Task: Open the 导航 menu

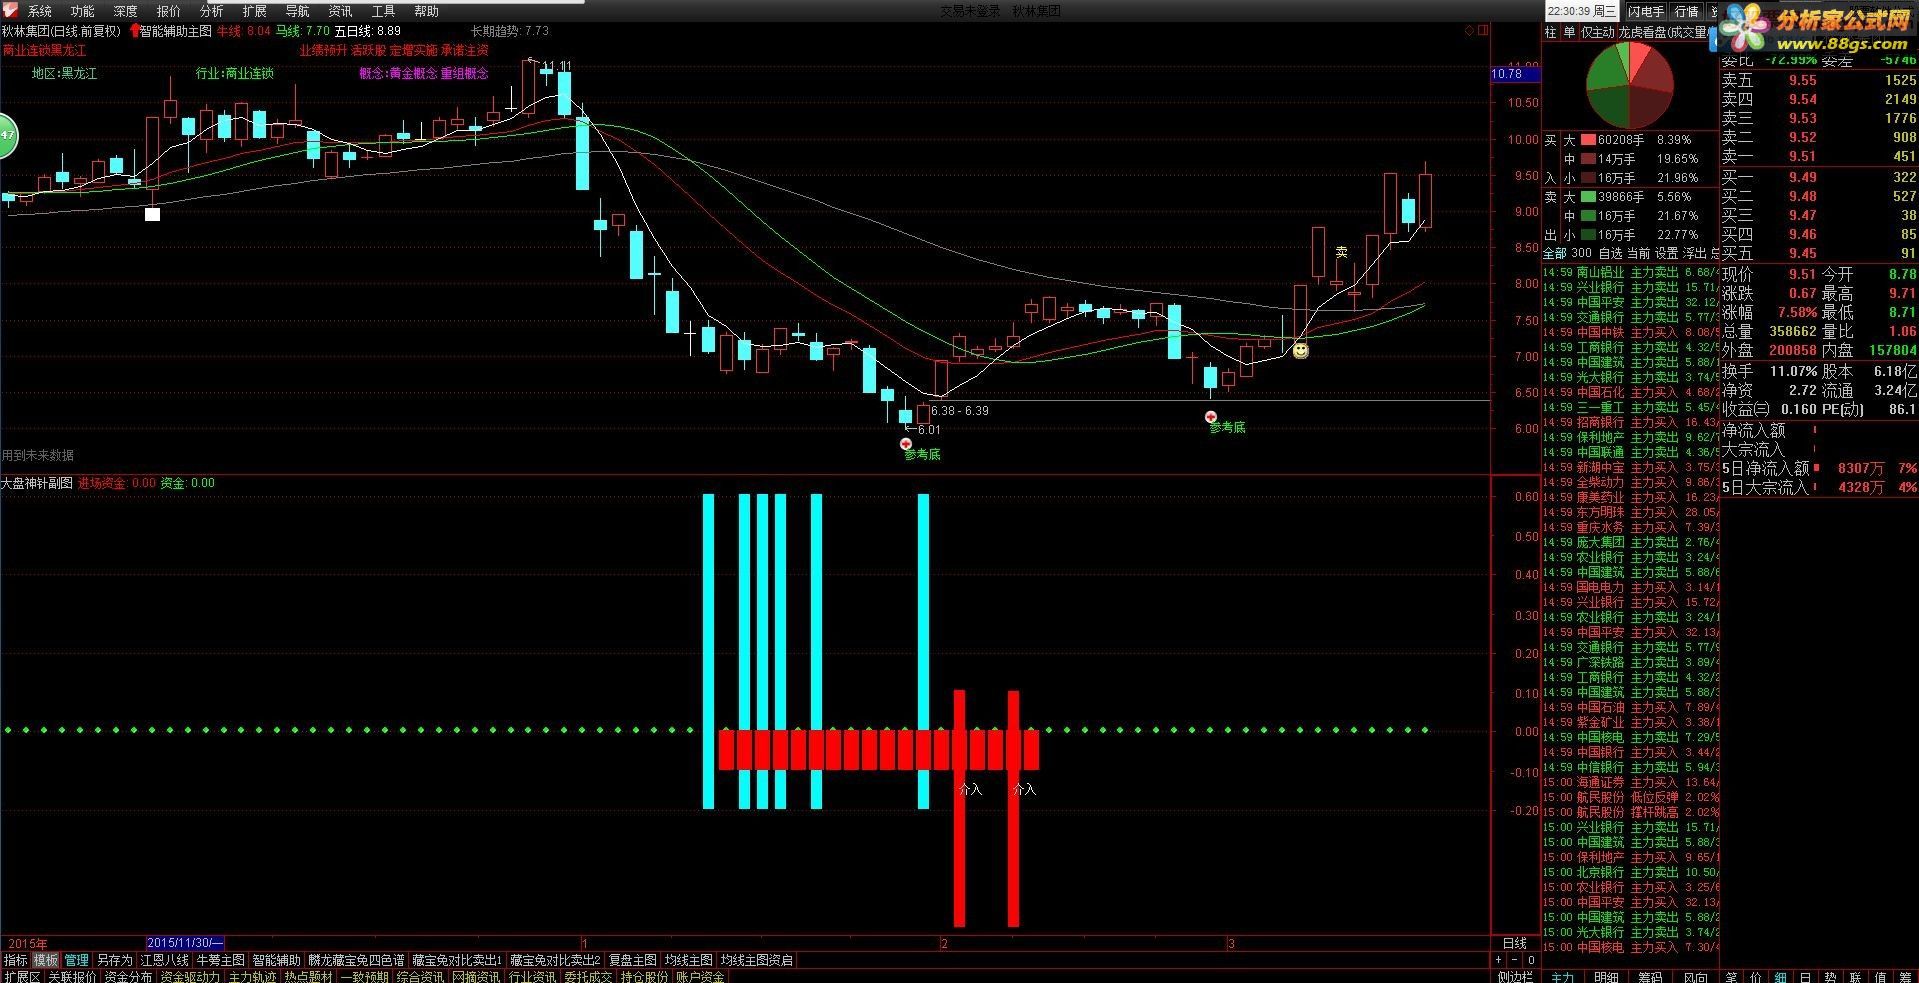Action: pyautogui.click(x=298, y=11)
